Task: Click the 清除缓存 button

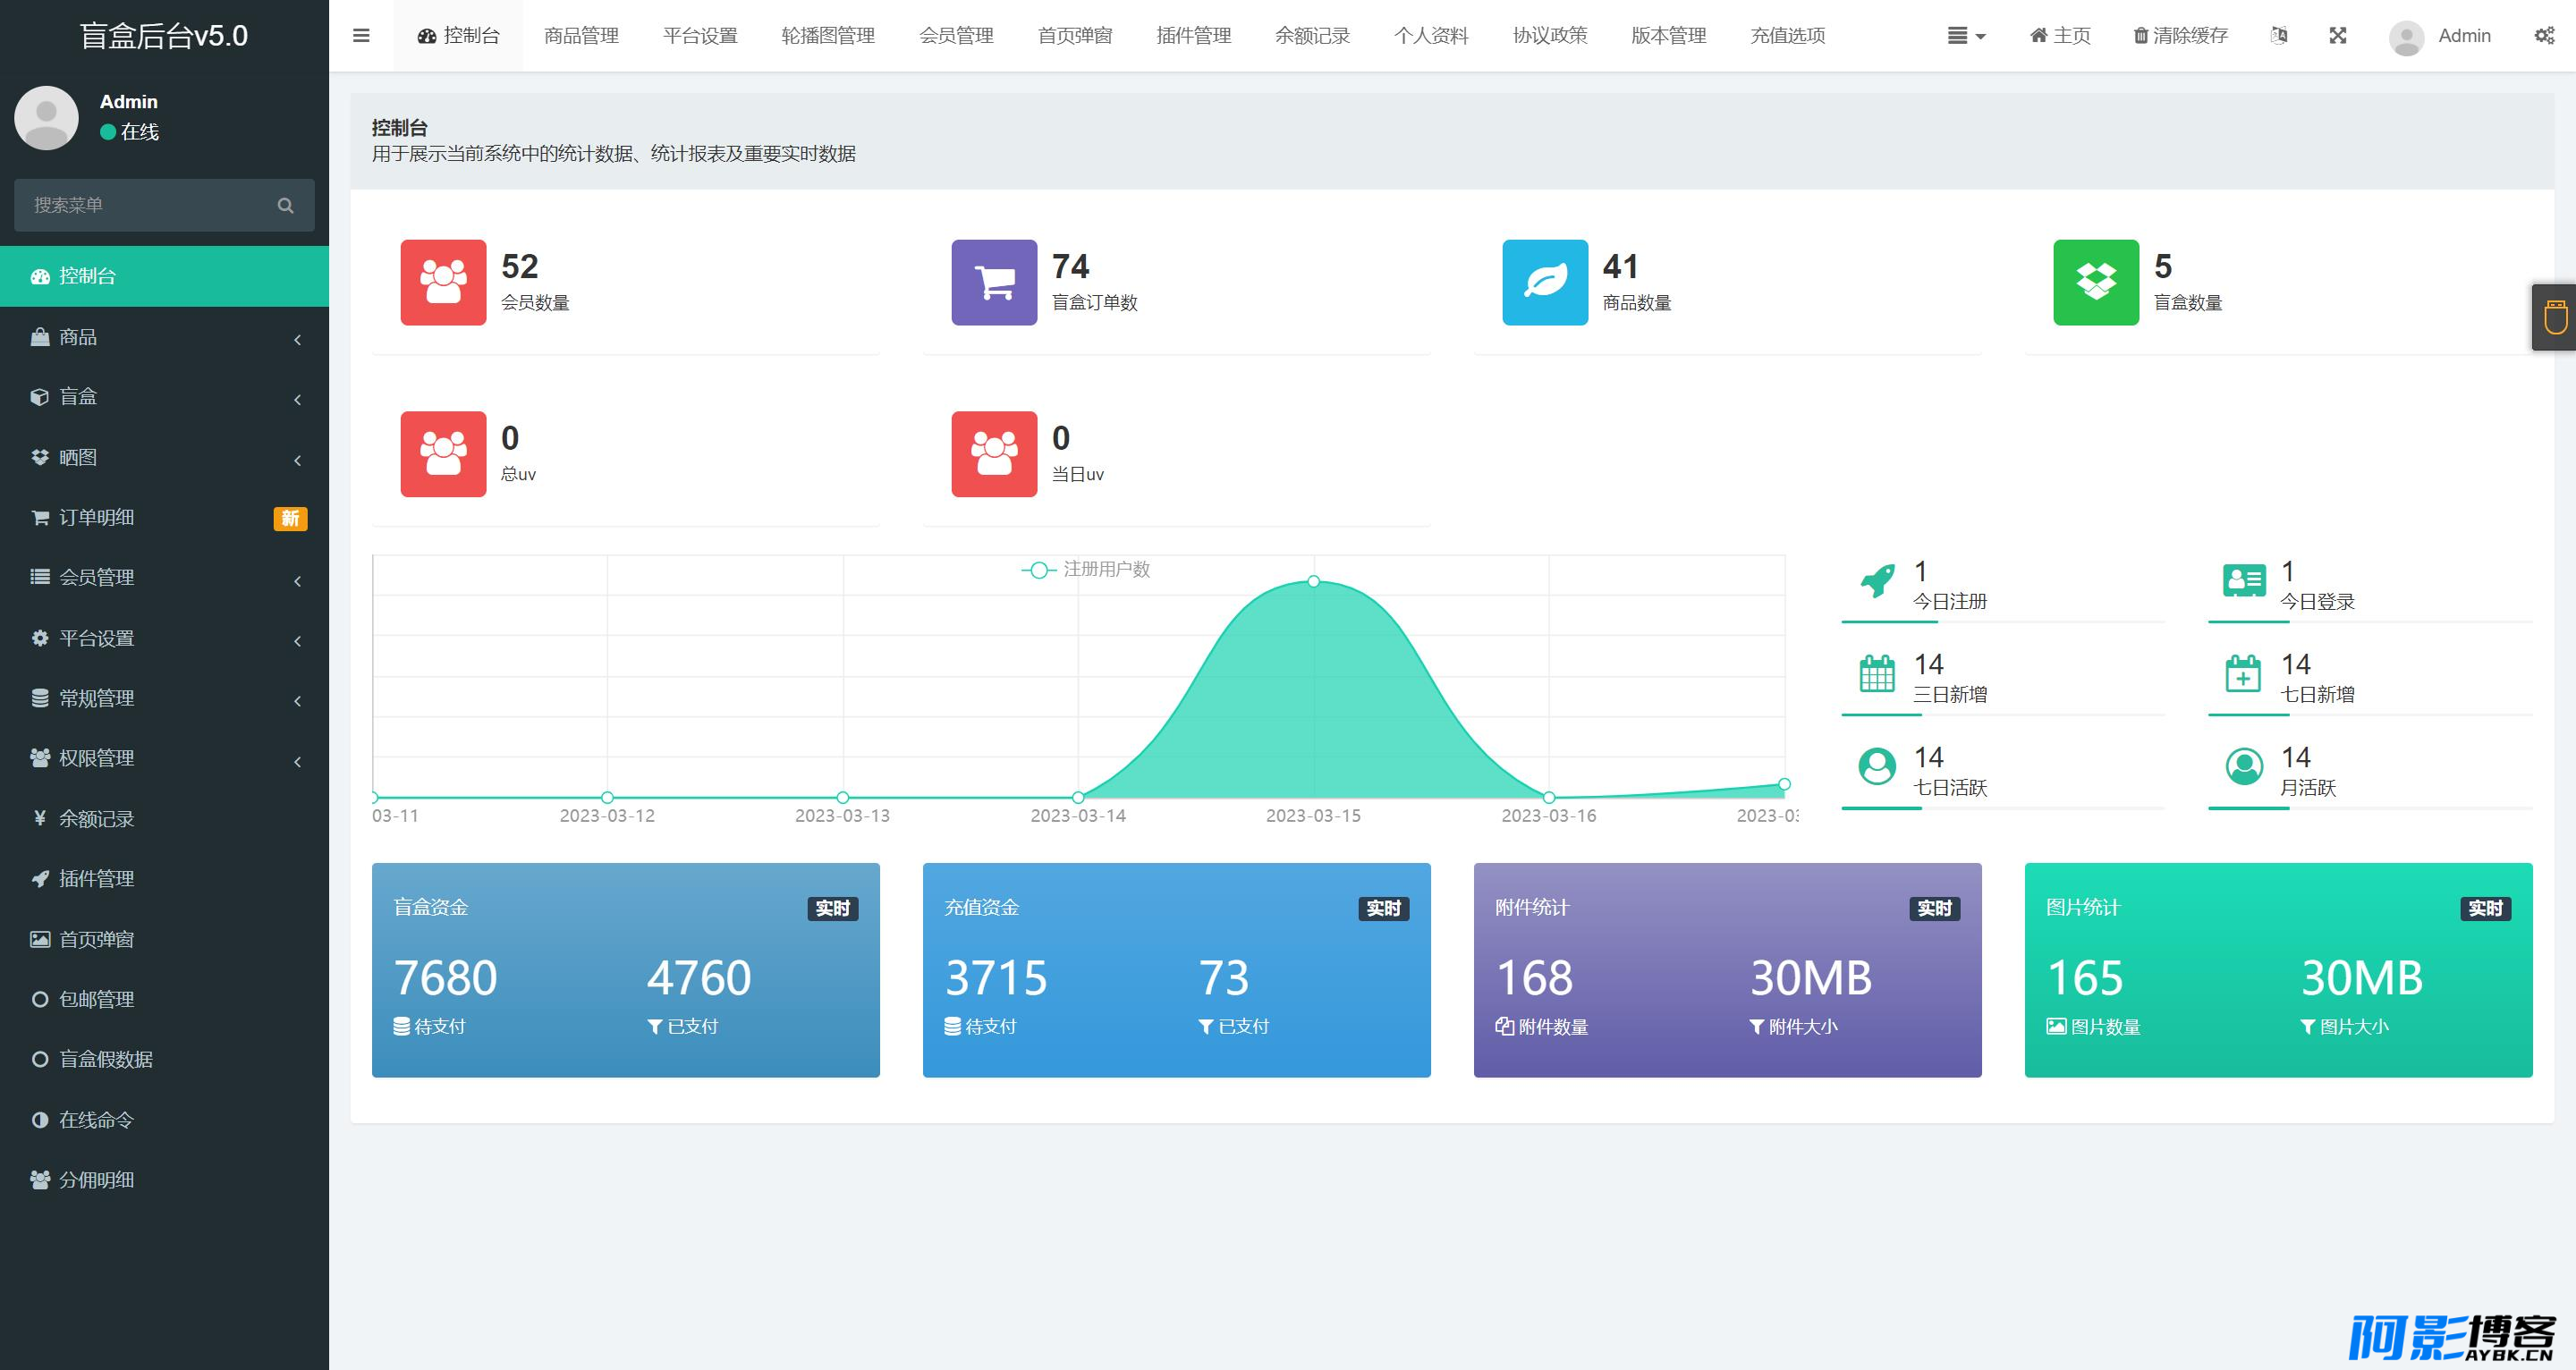Action: pyautogui.click(x=2180, y=36)
